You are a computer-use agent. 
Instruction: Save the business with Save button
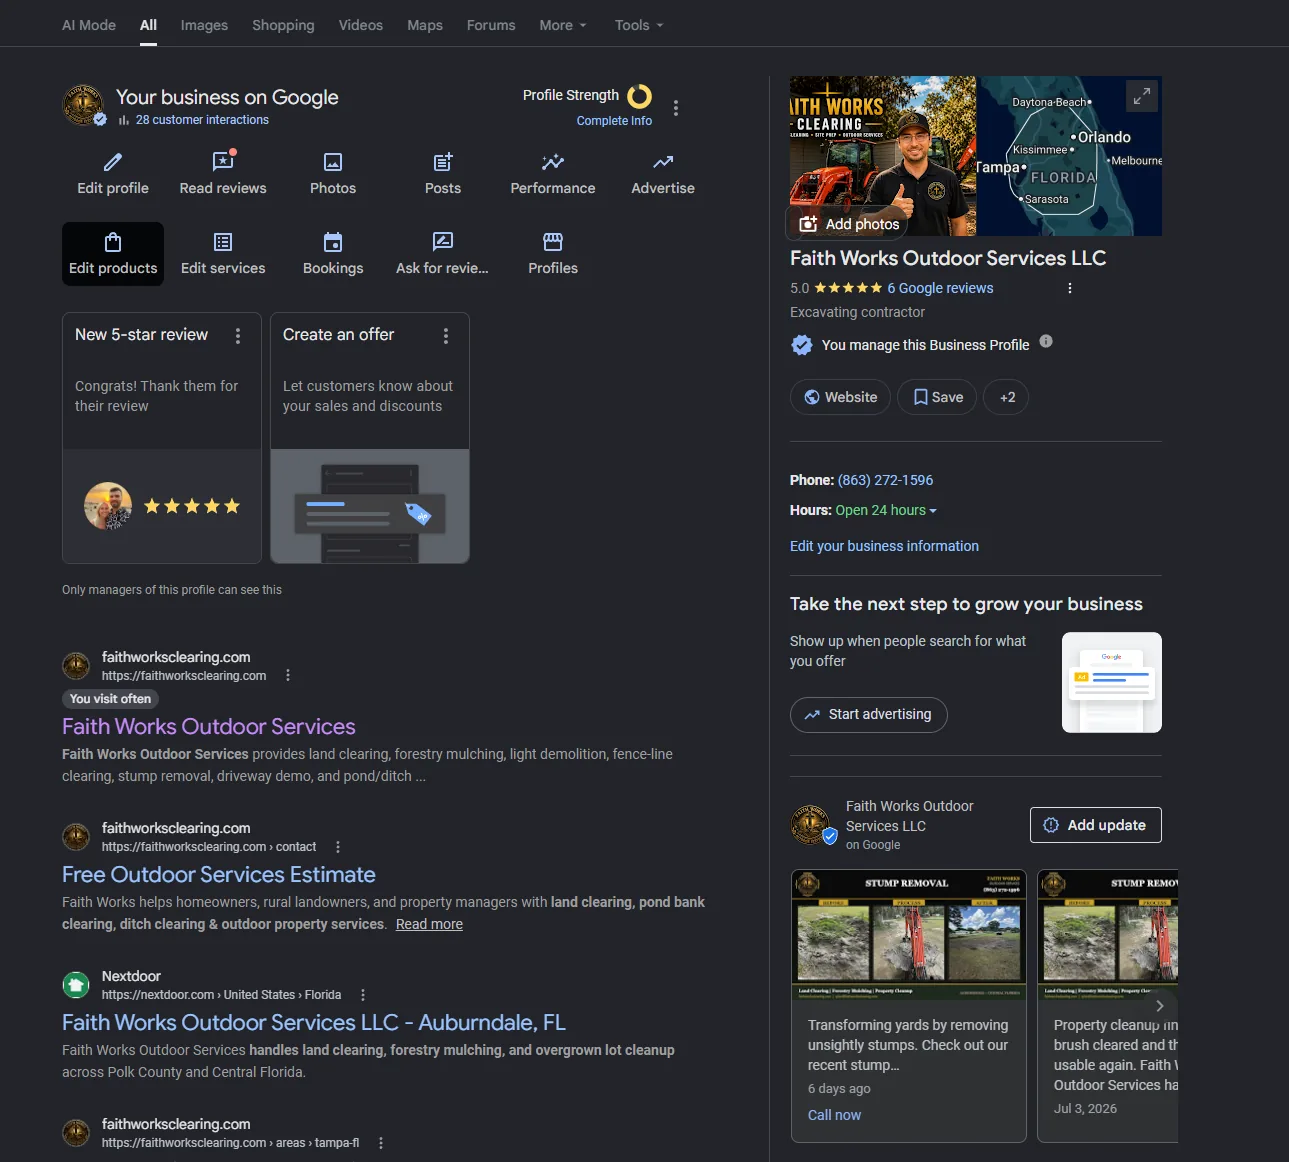pos(937,397)
